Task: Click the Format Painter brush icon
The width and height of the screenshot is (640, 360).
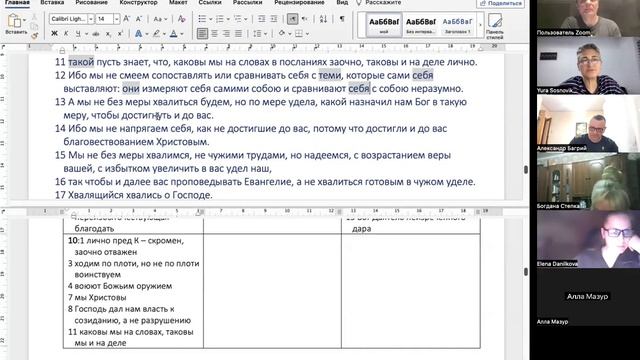Action: (35, 36)
